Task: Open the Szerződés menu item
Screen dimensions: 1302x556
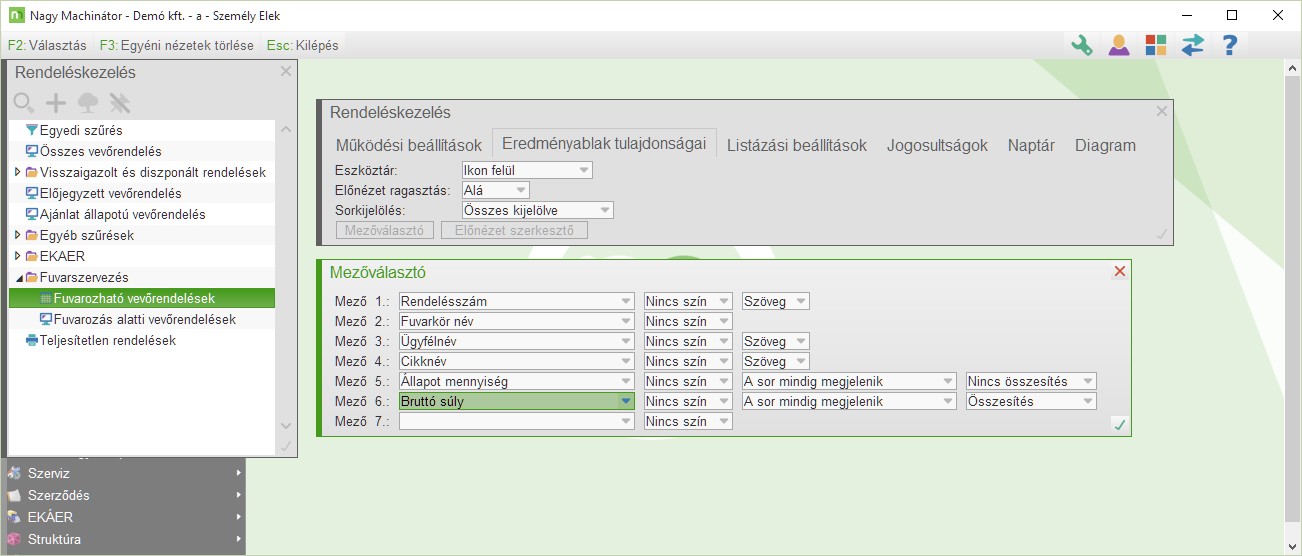Action: pyautogui.click(x=123, y=495)
